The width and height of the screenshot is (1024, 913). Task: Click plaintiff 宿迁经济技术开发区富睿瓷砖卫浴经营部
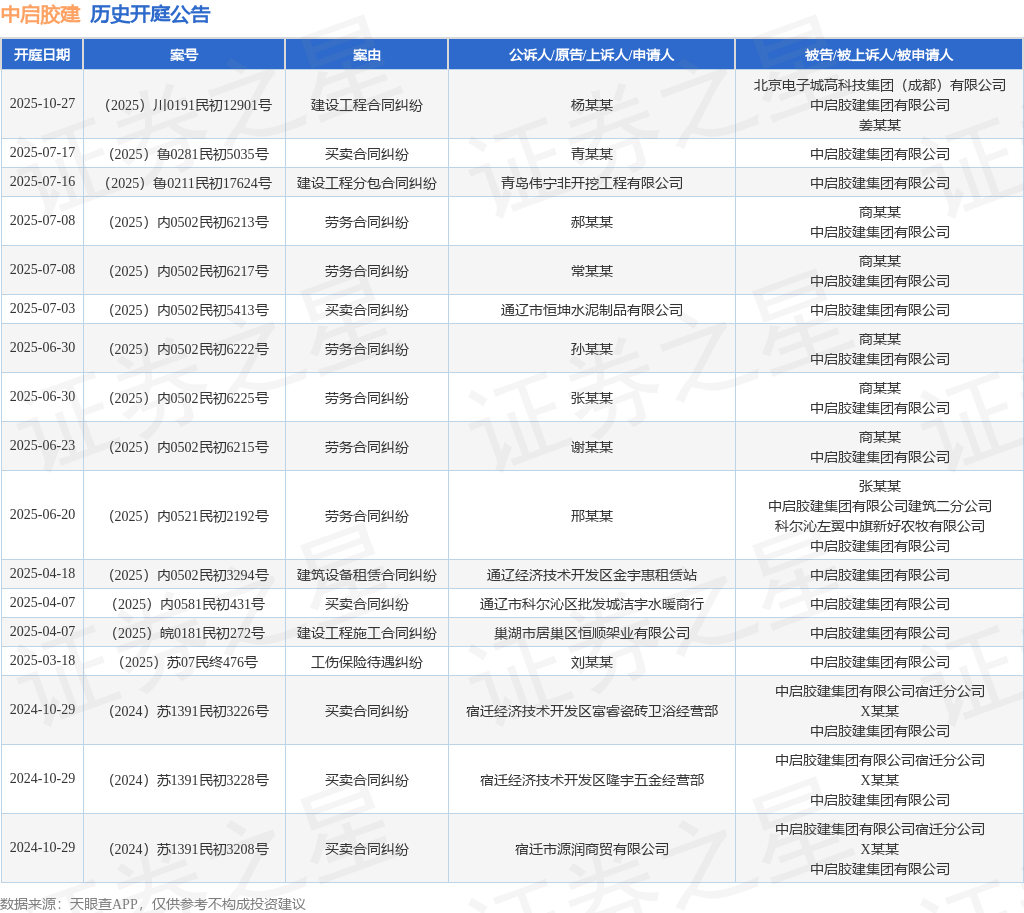pos(592,711)
